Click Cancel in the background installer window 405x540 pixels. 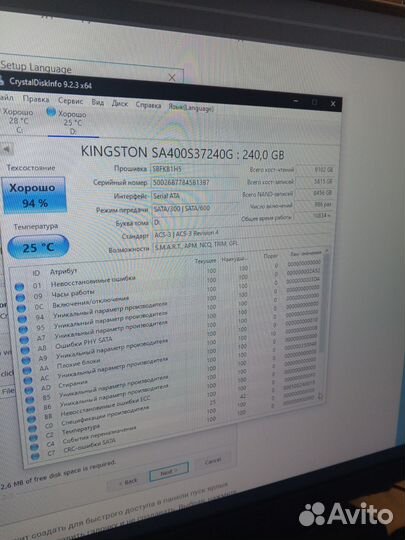coord(213,461)
